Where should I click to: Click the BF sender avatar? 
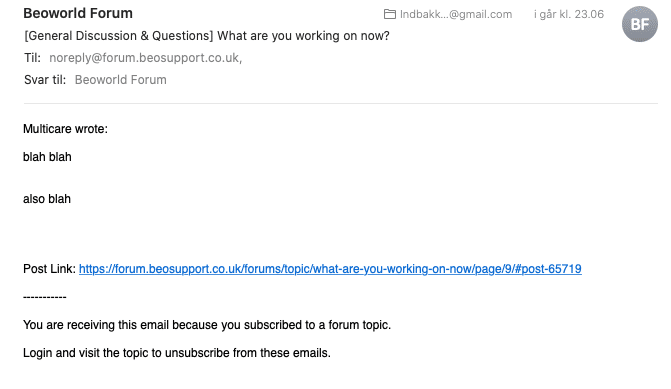click(x=639, y=24)
